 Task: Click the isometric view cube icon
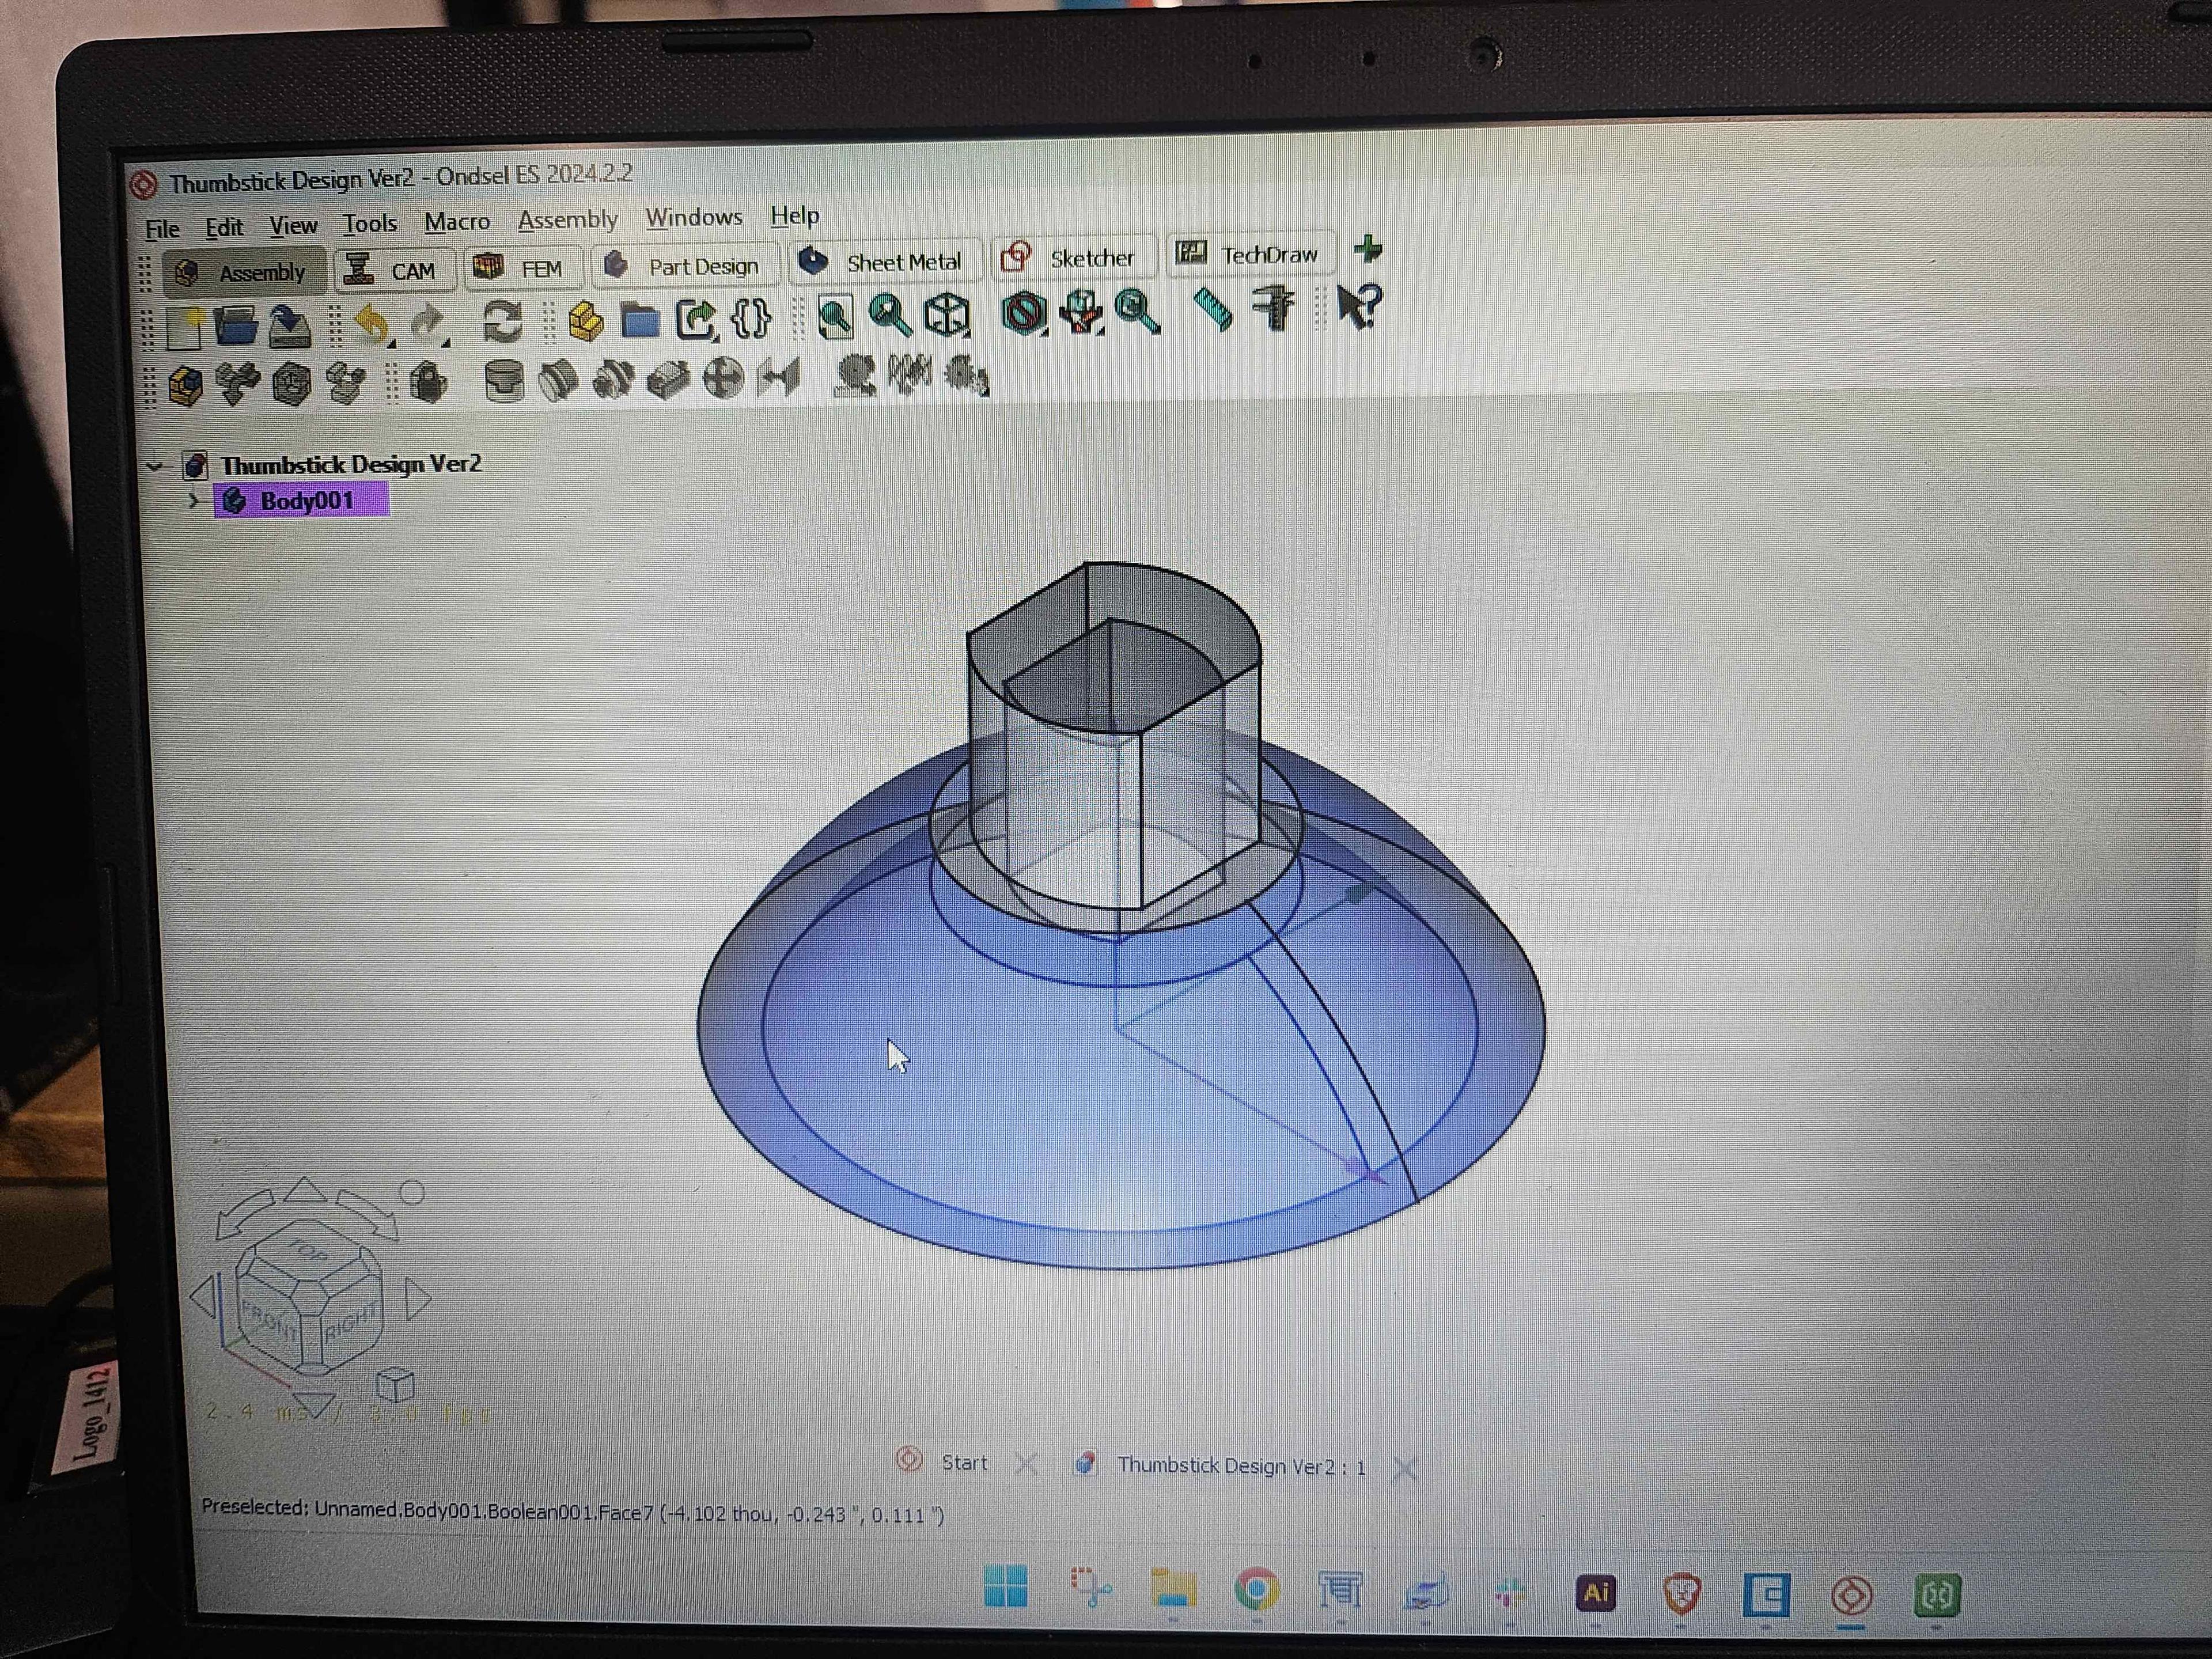point(947,315)
